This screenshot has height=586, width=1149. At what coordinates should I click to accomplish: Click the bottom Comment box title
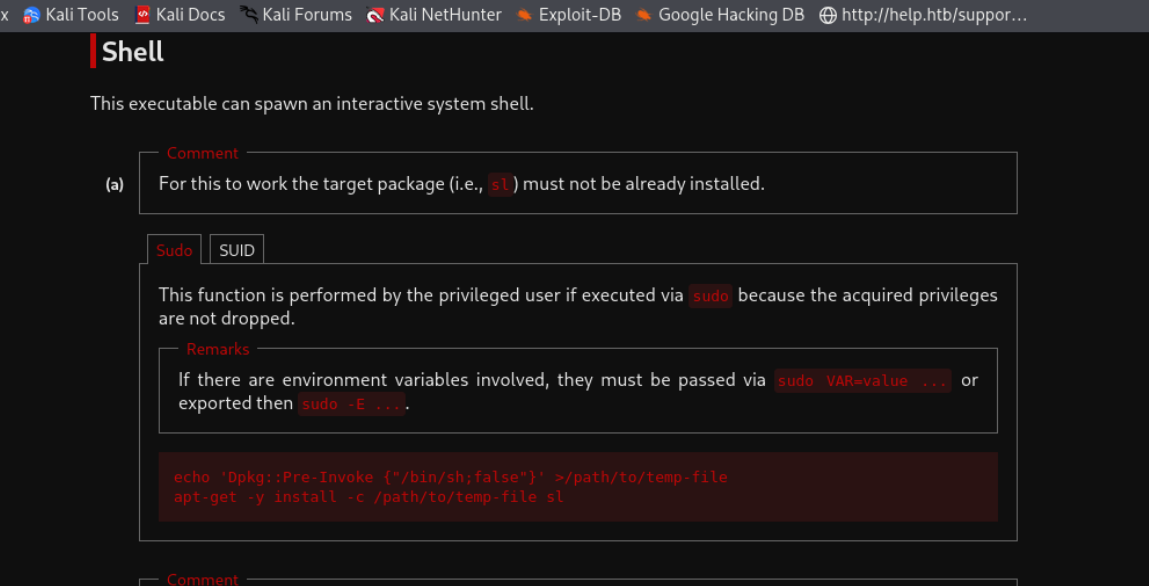pos(202,579)
